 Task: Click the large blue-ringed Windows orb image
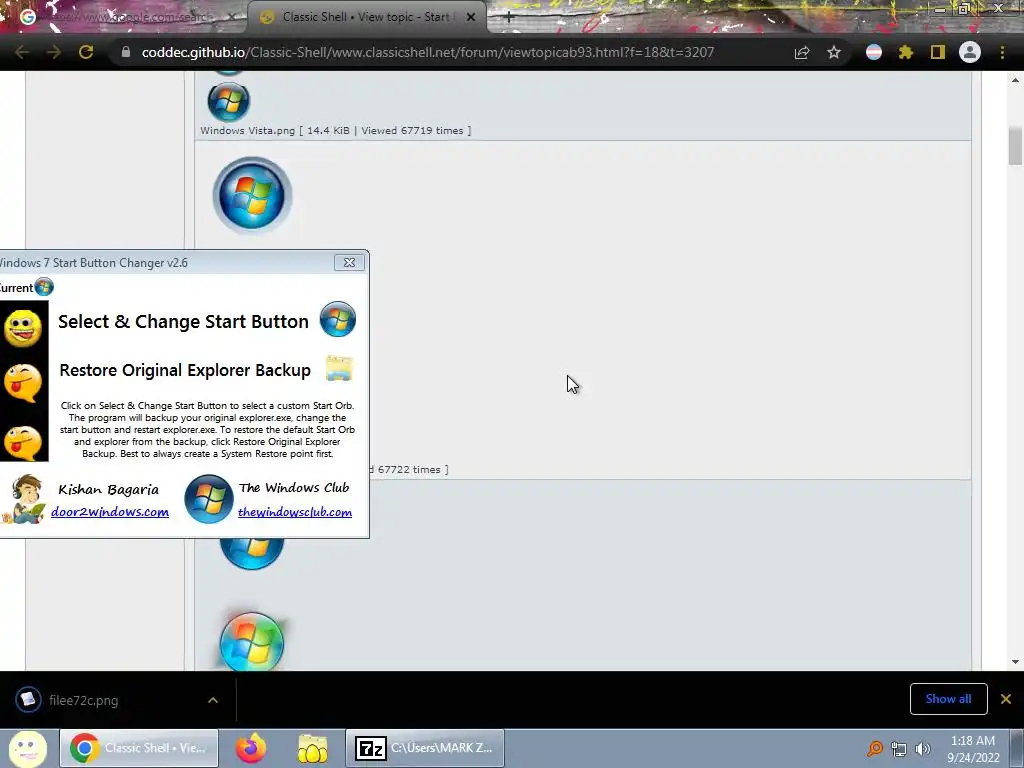pos(252,195)
